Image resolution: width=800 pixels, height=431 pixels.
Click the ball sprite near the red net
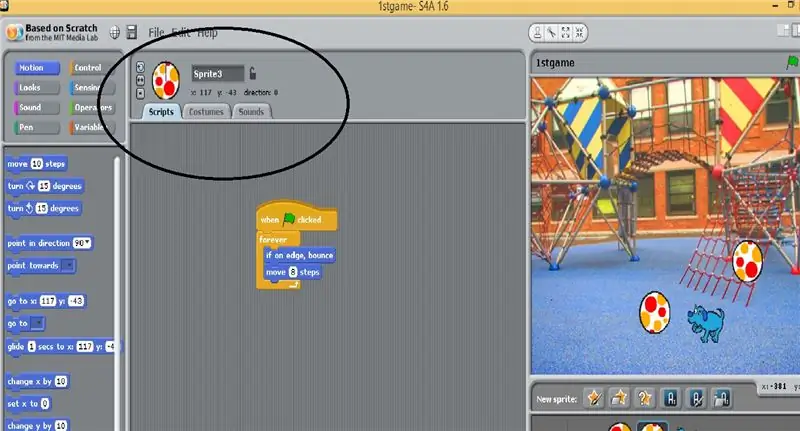[747, 261]
